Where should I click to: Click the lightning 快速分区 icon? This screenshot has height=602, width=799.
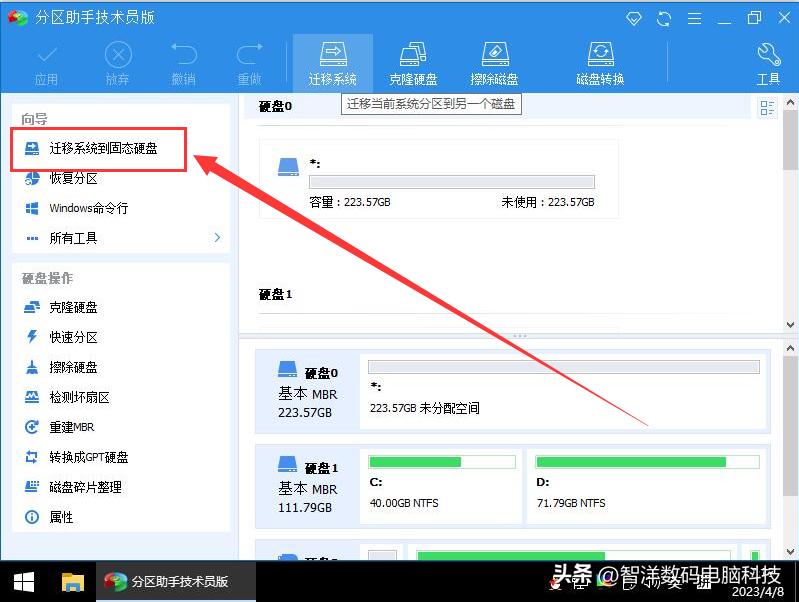pos(32,337)
